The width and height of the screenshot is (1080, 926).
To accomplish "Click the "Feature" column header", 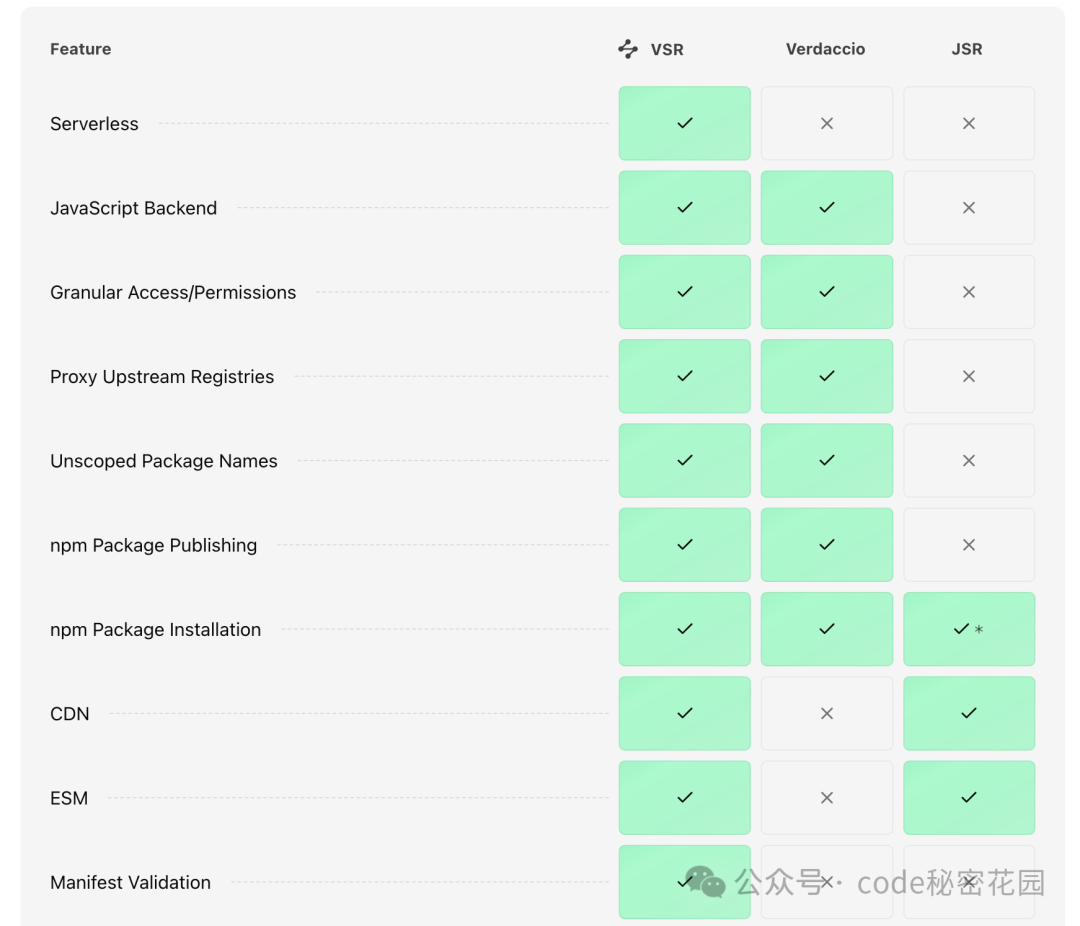I will (81, 49).
